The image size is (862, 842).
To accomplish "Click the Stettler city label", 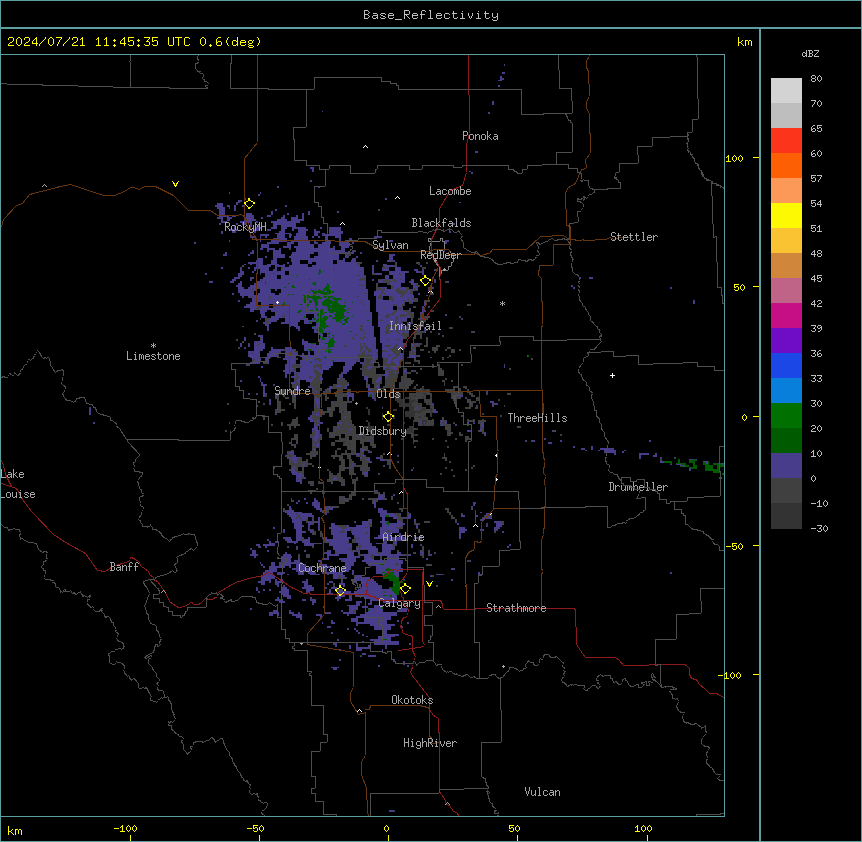I will [634, 237].
